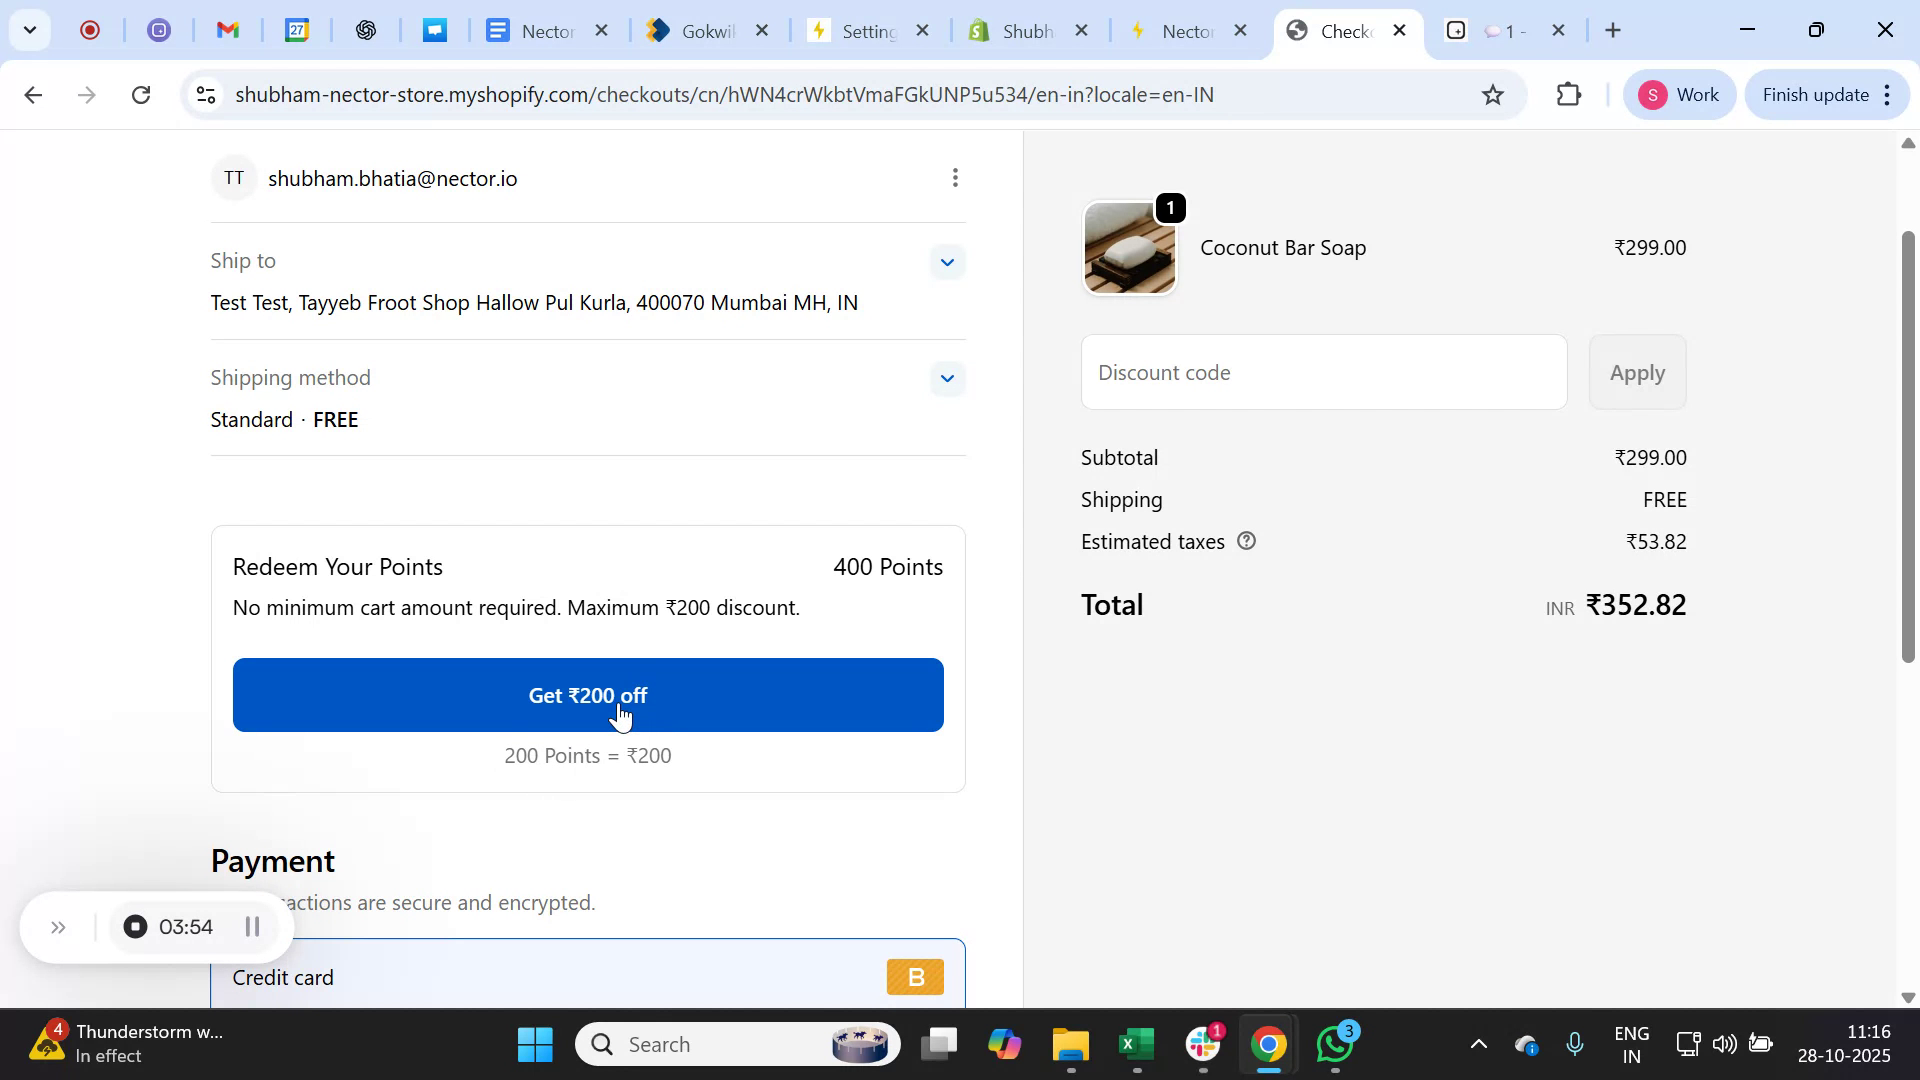Viewport: 1920px width, 1080px height.
Task: Open the browser extensions puzzle icon
Action: coord(1568,94)
